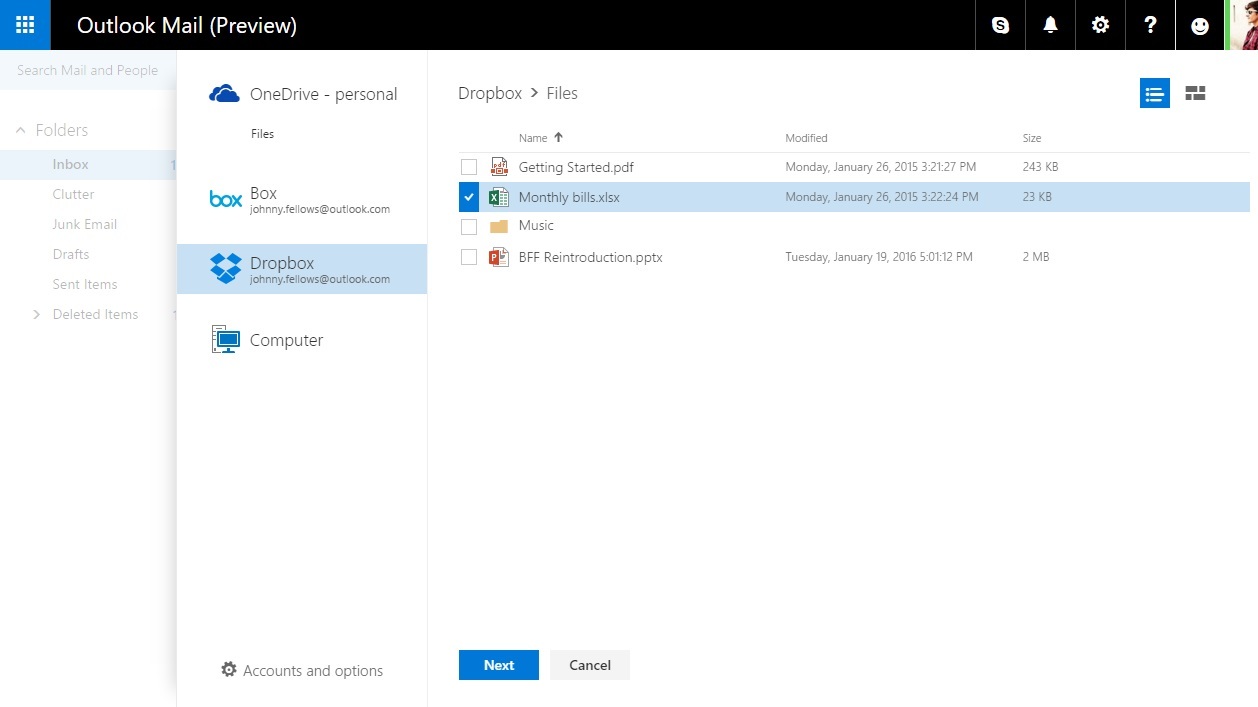
Task: Select the file name Getting Started.pdf
Action: 576,167
